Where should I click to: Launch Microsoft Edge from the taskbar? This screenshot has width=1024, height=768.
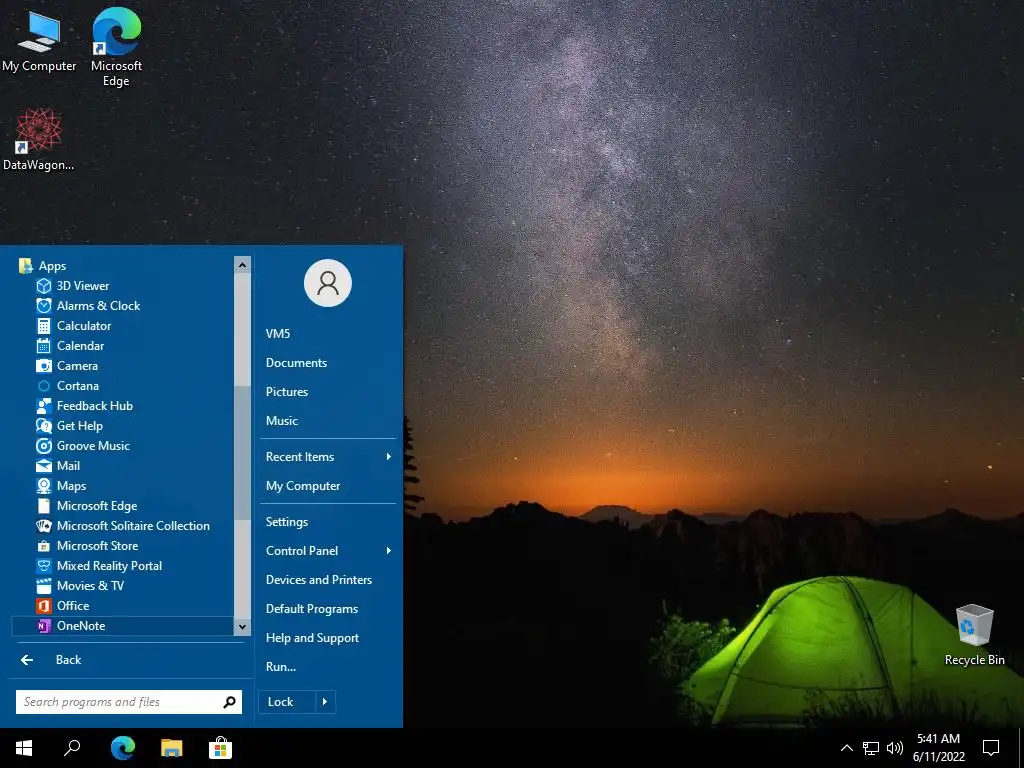122,748
